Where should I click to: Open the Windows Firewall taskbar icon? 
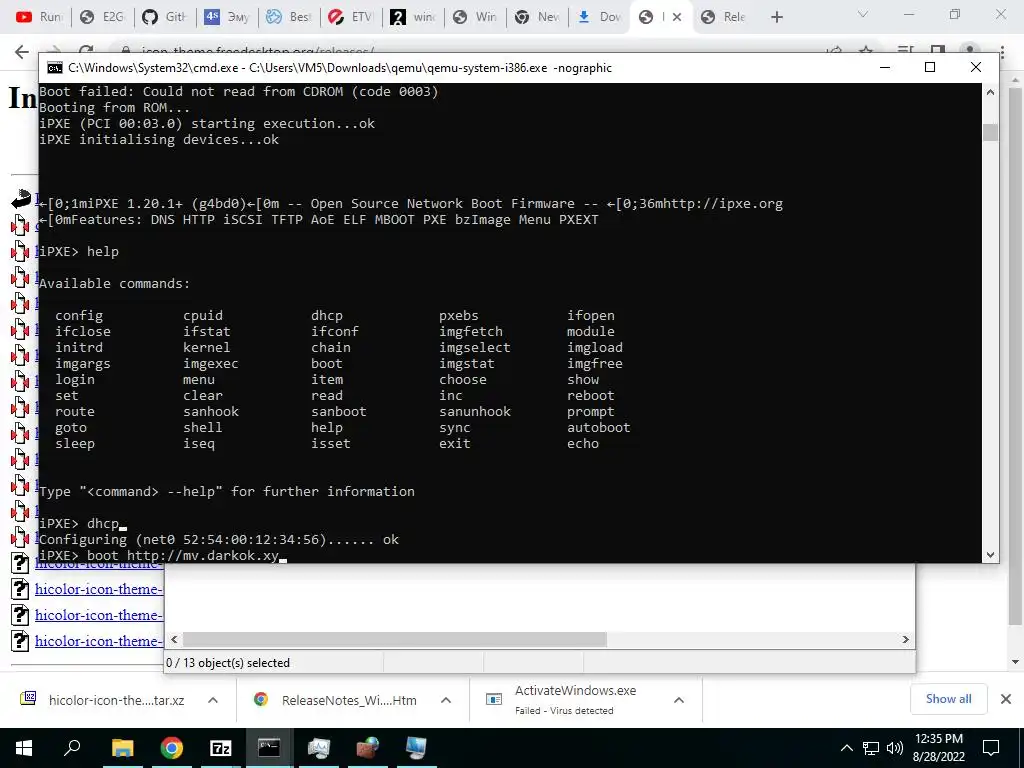[368, 748]
